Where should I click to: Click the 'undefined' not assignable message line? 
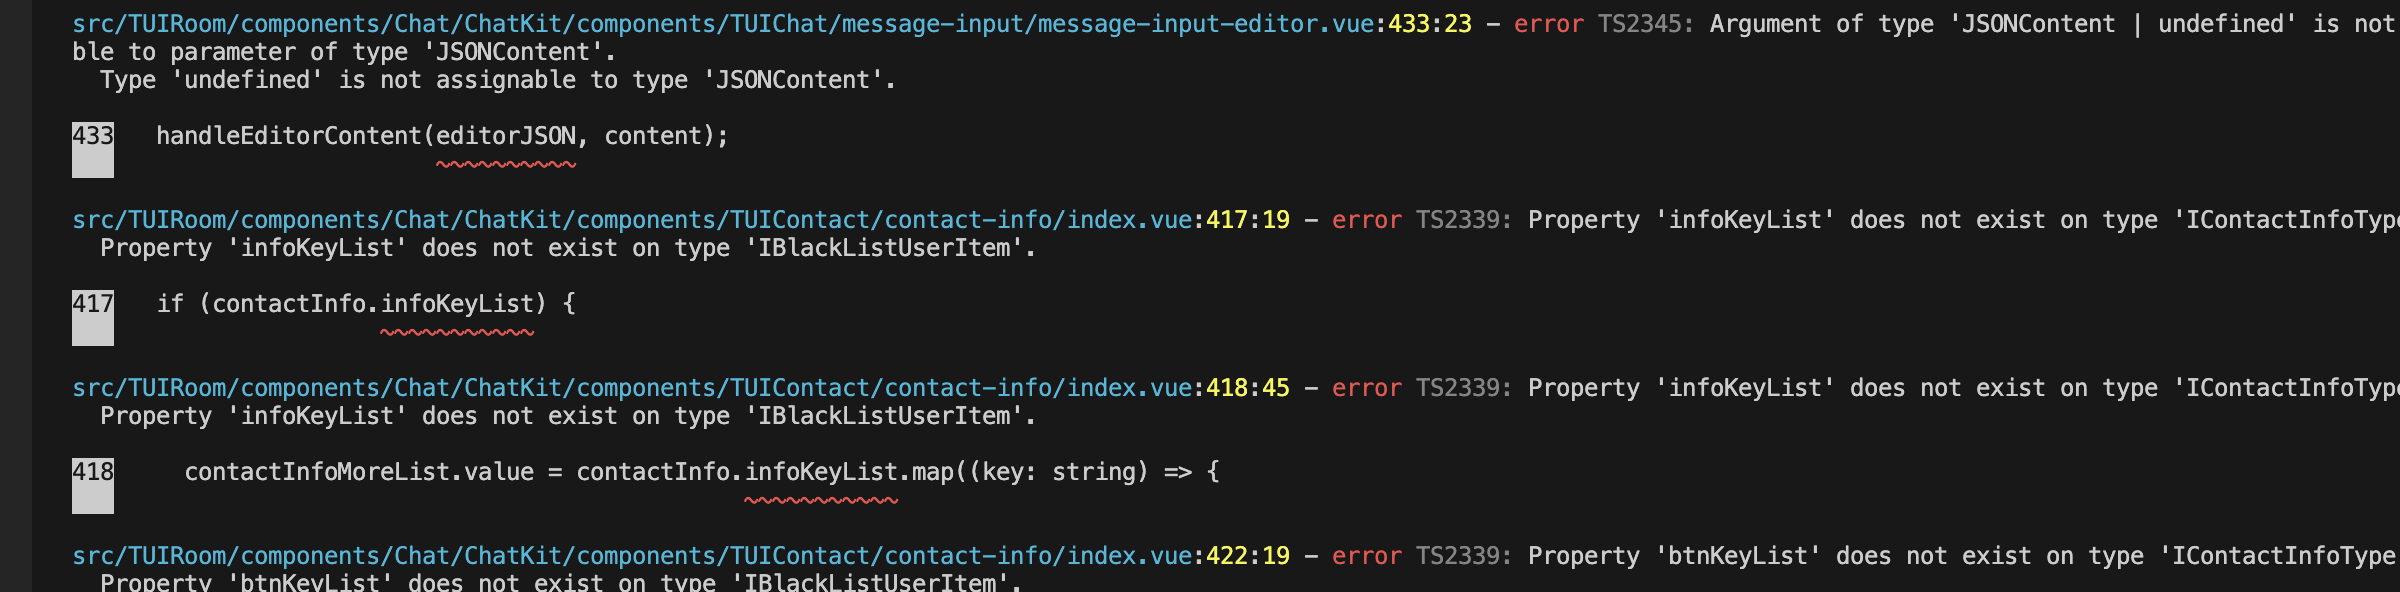498,80
